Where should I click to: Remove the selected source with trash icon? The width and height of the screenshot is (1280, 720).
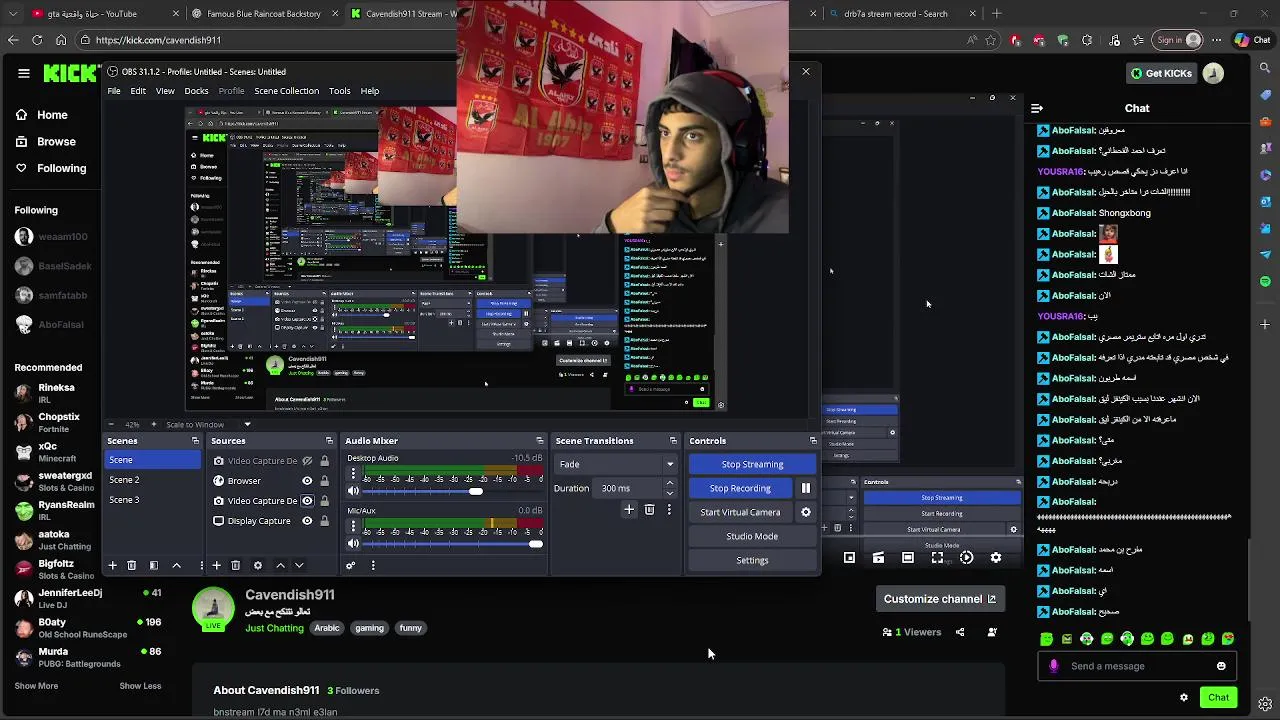coord(236,565)
